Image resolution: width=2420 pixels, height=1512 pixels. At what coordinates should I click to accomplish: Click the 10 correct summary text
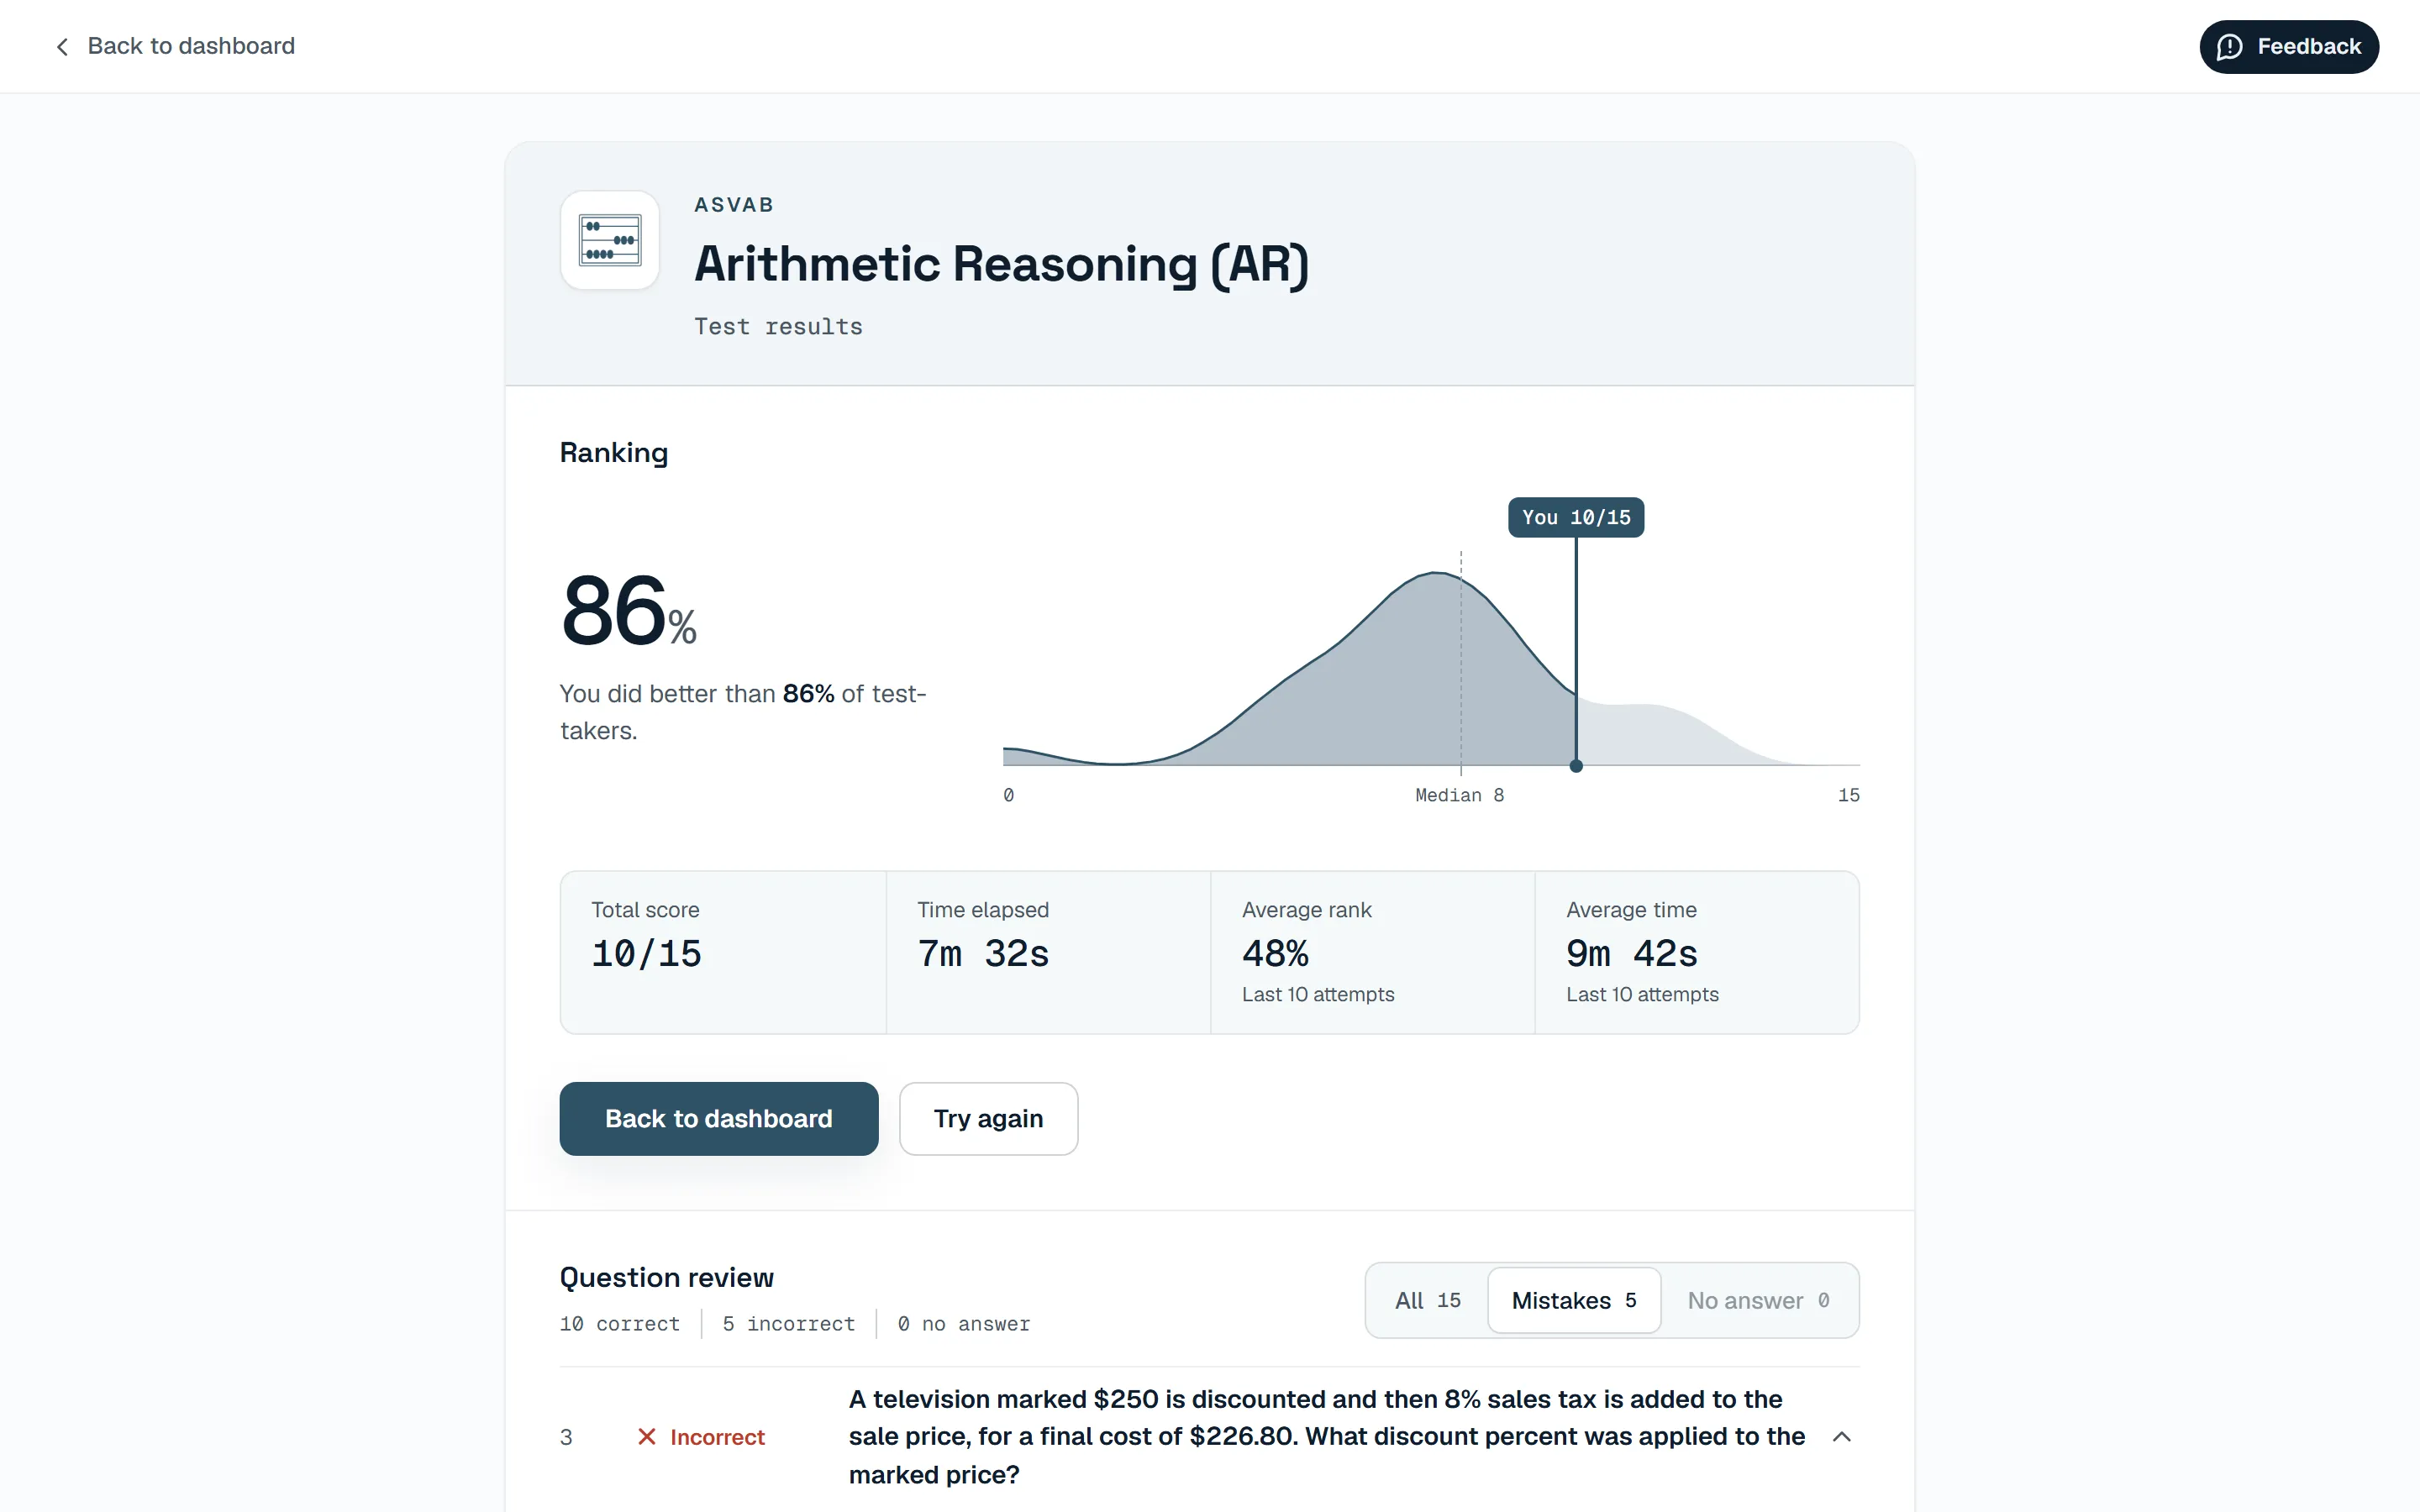620,1324
